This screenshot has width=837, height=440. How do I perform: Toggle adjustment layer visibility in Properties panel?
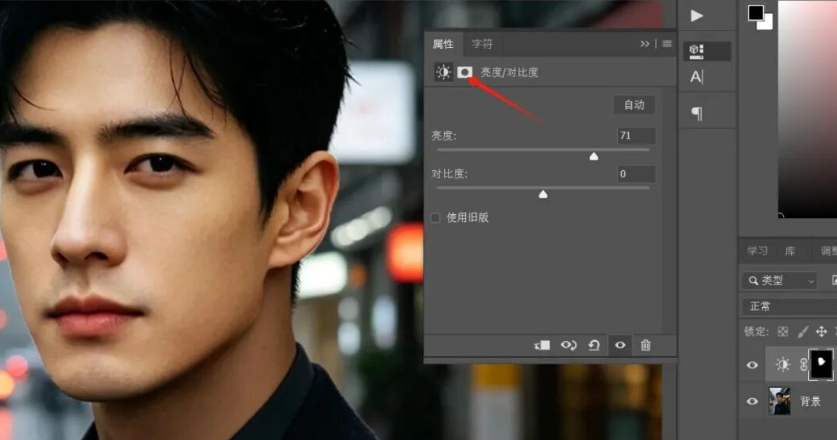(x=620, y=345)
